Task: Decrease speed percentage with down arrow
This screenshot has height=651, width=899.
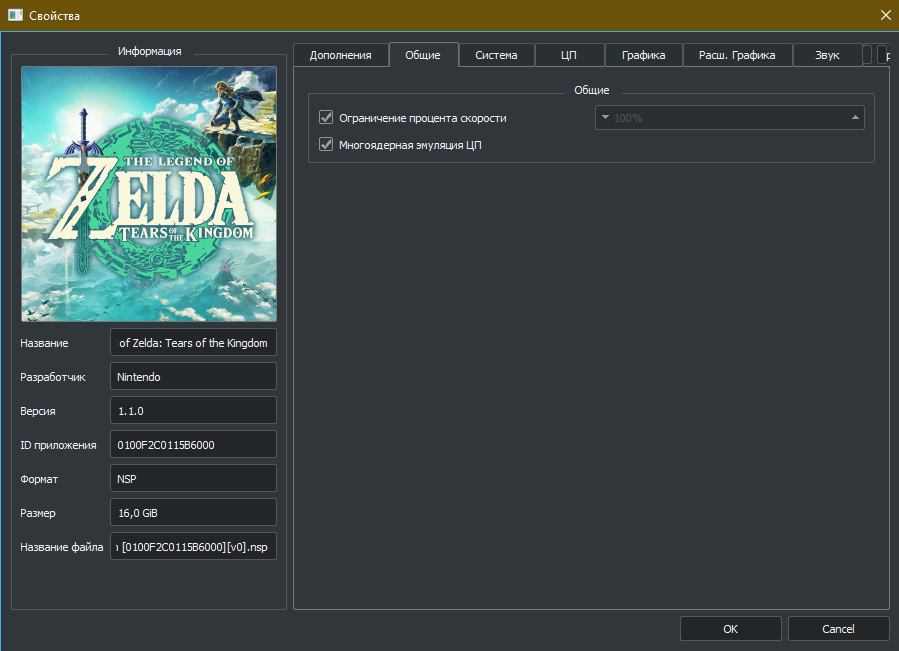Action: point(605,117)
